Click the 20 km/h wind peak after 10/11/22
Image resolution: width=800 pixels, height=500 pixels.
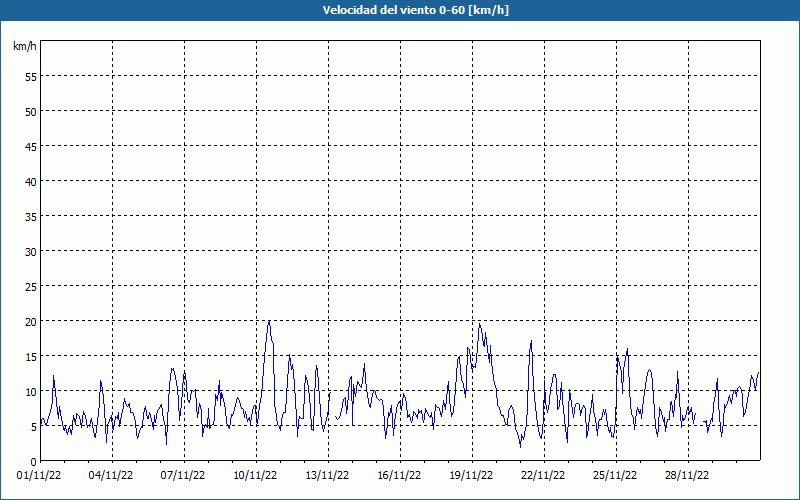coord(269,322)
